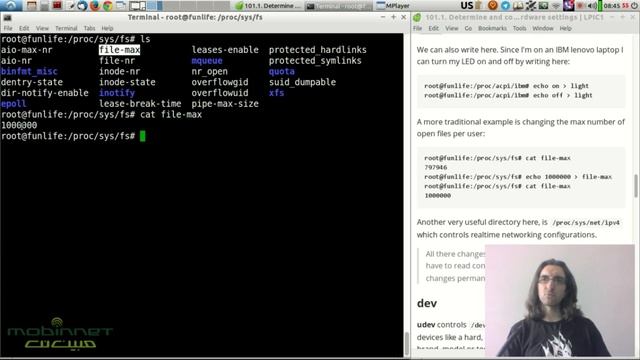Click the US keyboard layout indicator
640x360 pixels.
467,6
